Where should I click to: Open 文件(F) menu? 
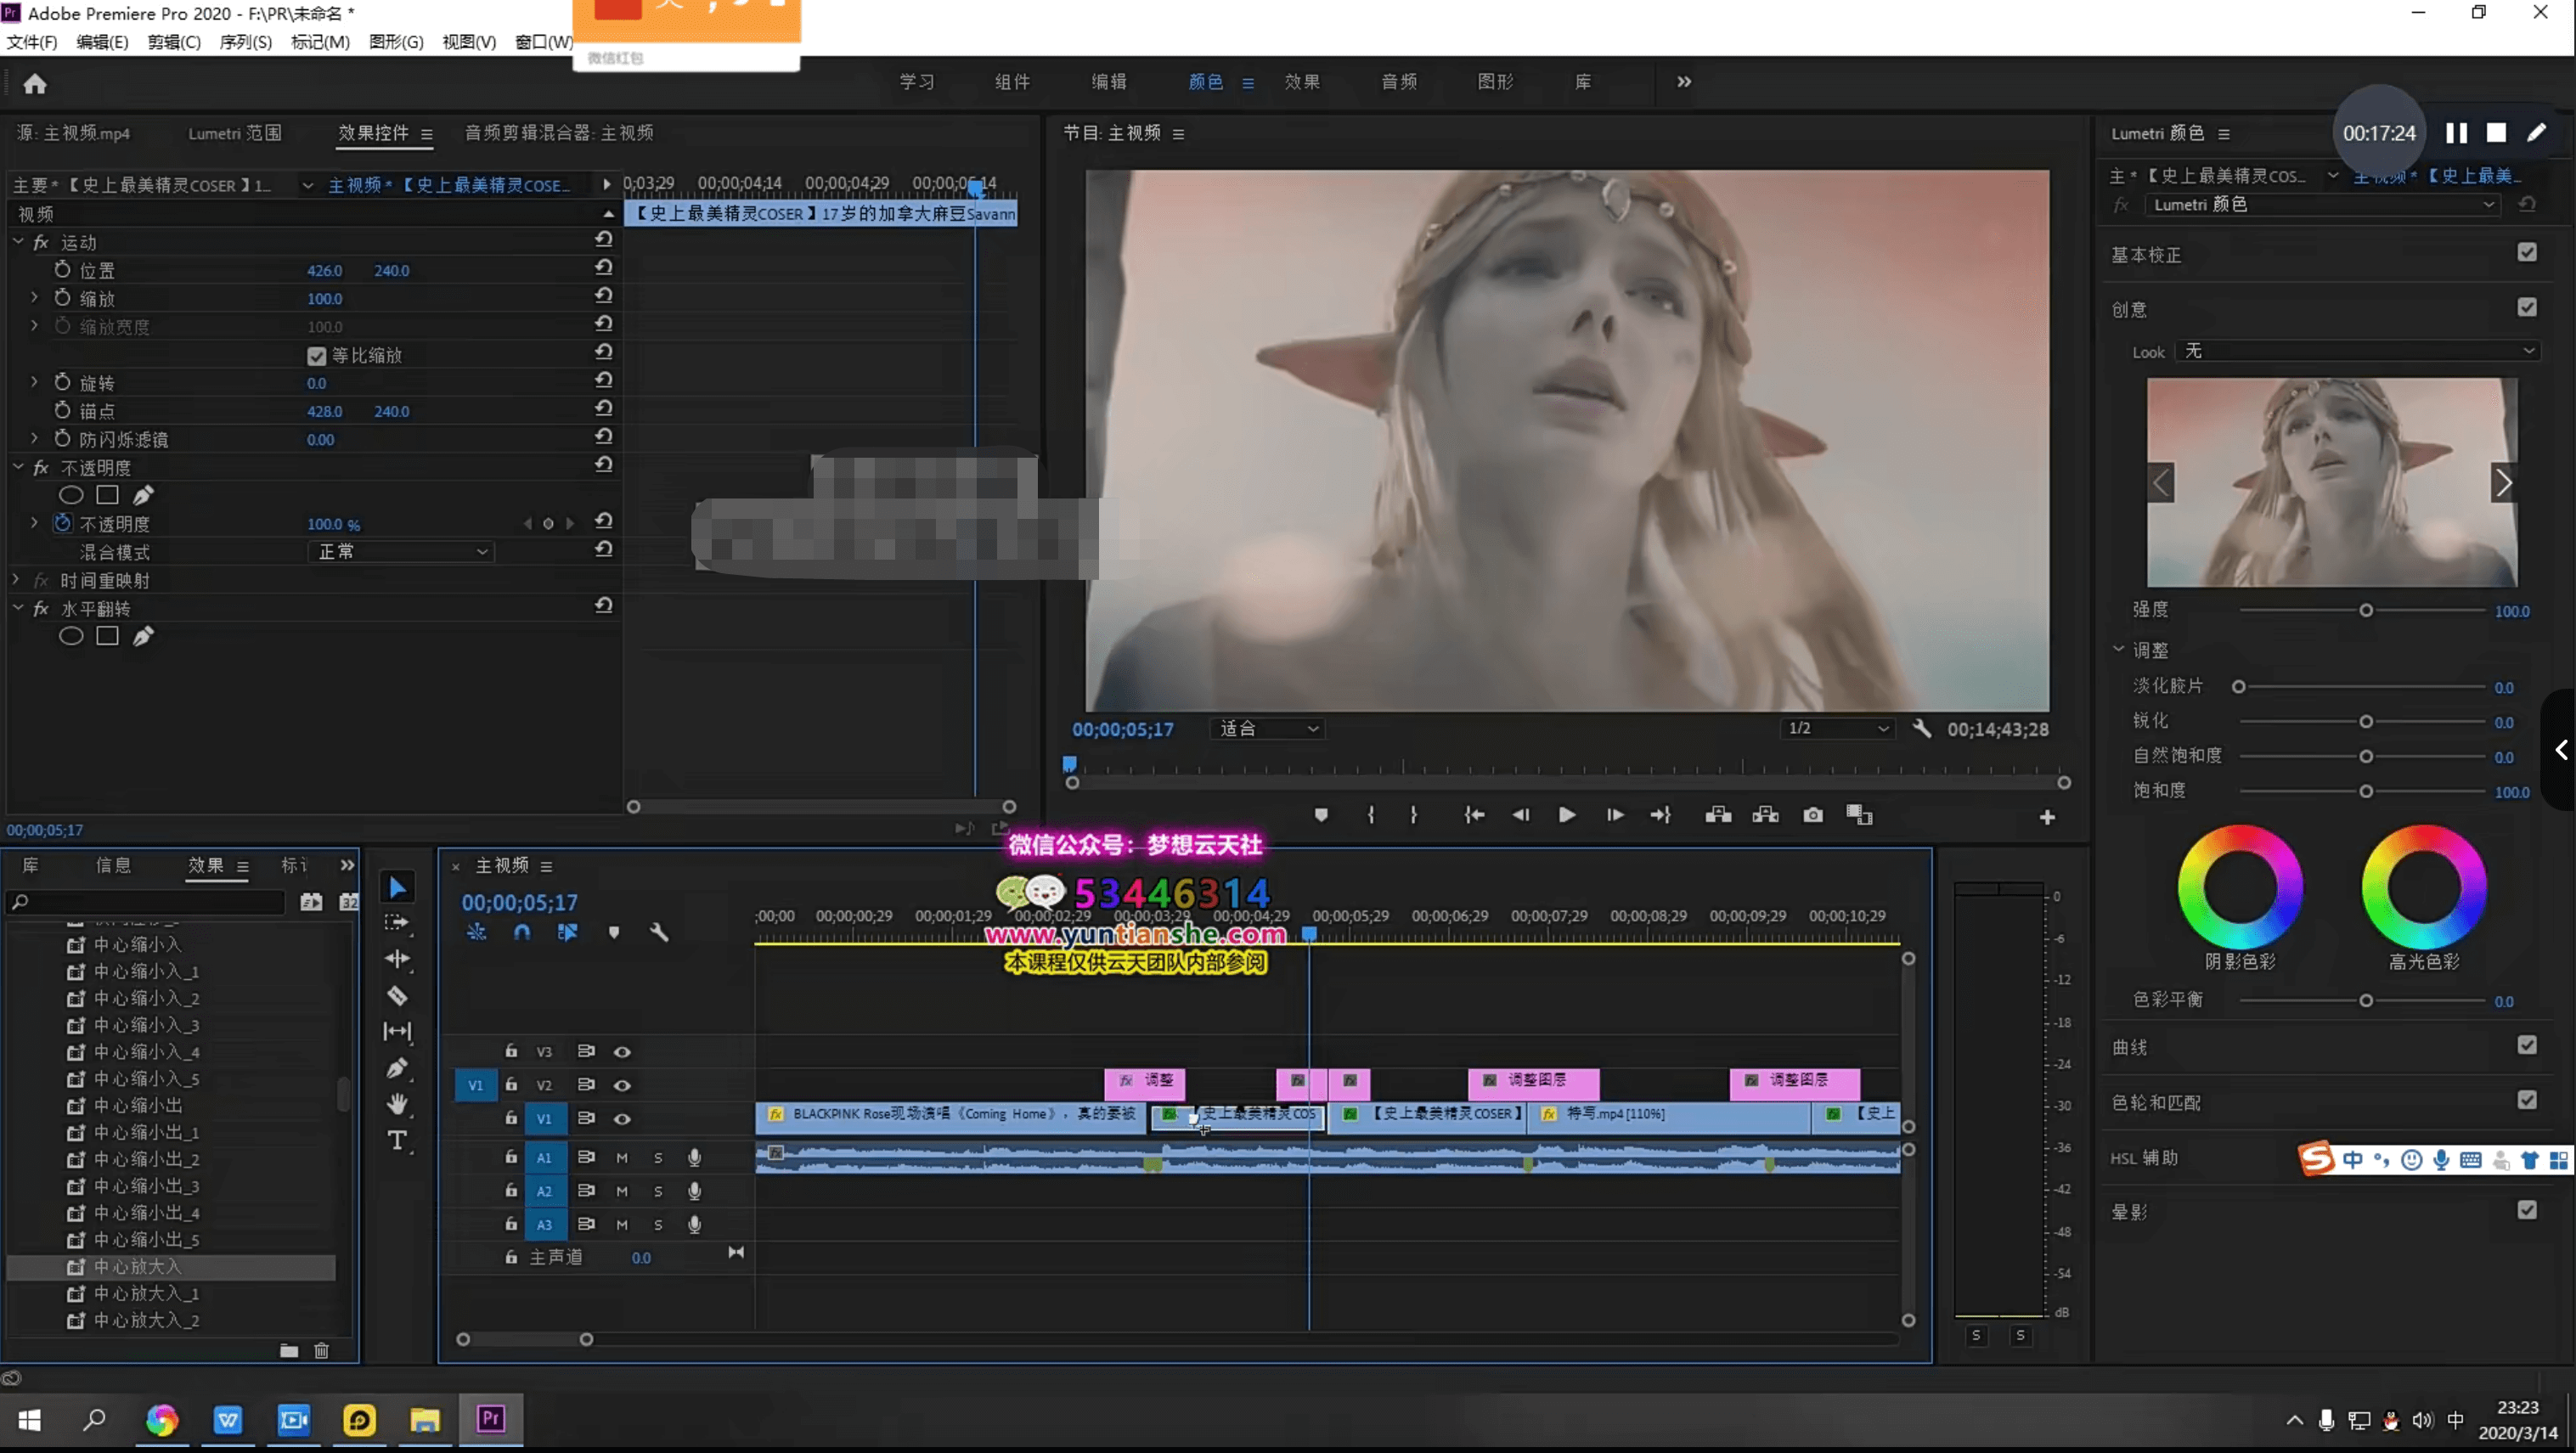32,42
